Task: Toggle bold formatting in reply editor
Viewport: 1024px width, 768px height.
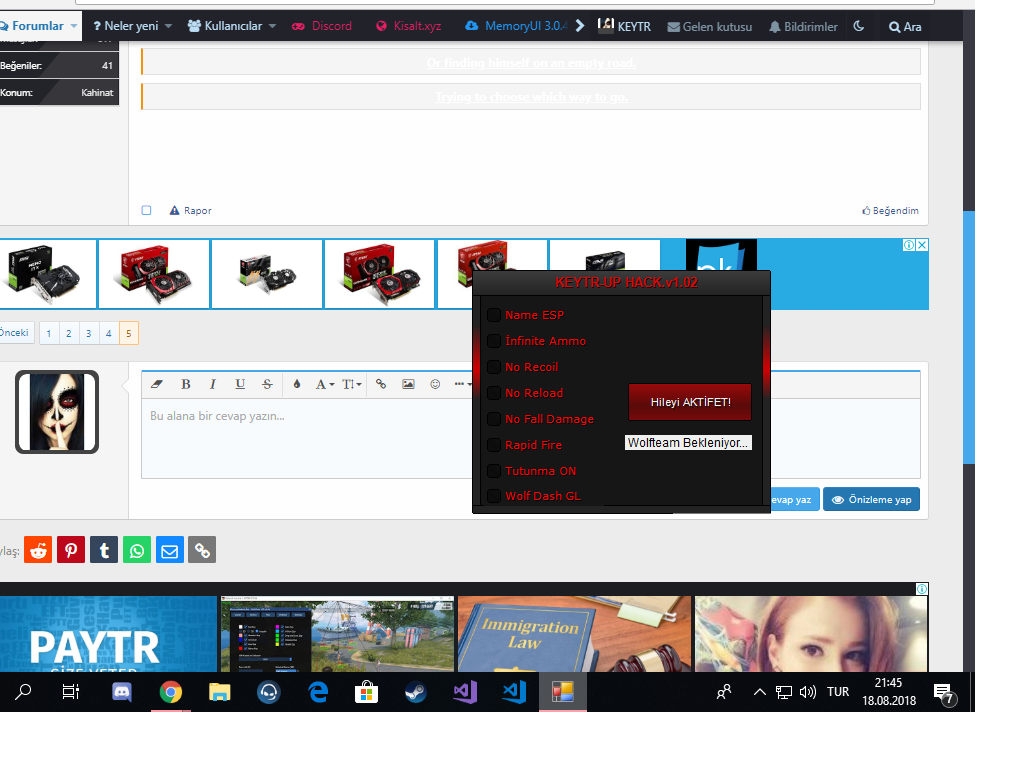Action: coord(185,384)
